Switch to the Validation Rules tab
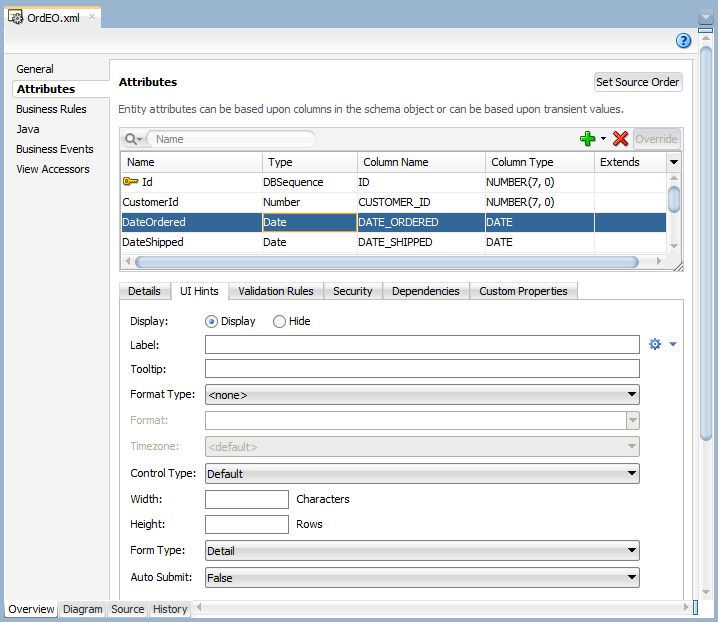 point(276,291)
